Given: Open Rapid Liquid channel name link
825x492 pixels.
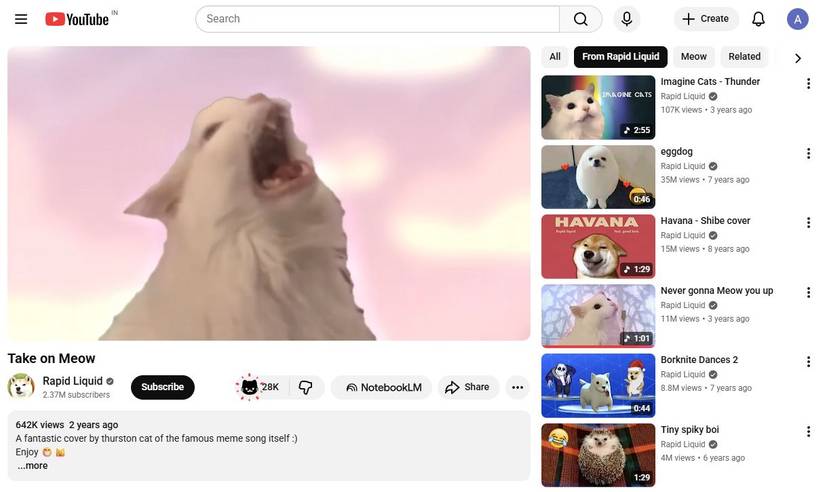Looking at the screenshot, I should [73, 381].
